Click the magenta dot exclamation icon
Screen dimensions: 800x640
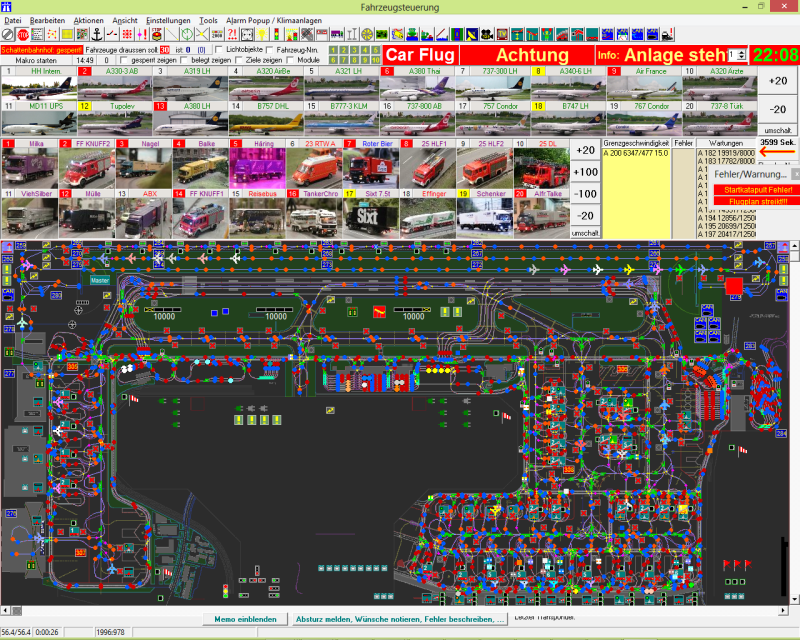click(x=142, y=35)
